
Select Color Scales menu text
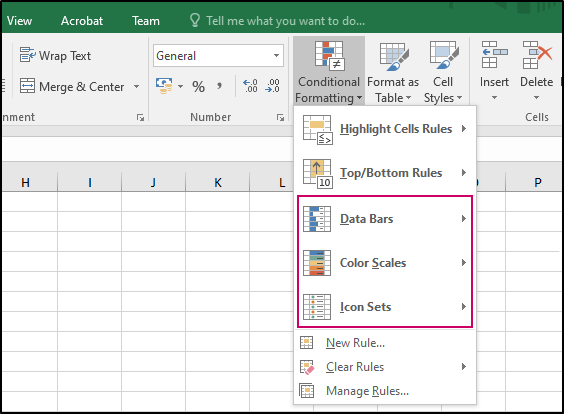[x=373, y=263]
